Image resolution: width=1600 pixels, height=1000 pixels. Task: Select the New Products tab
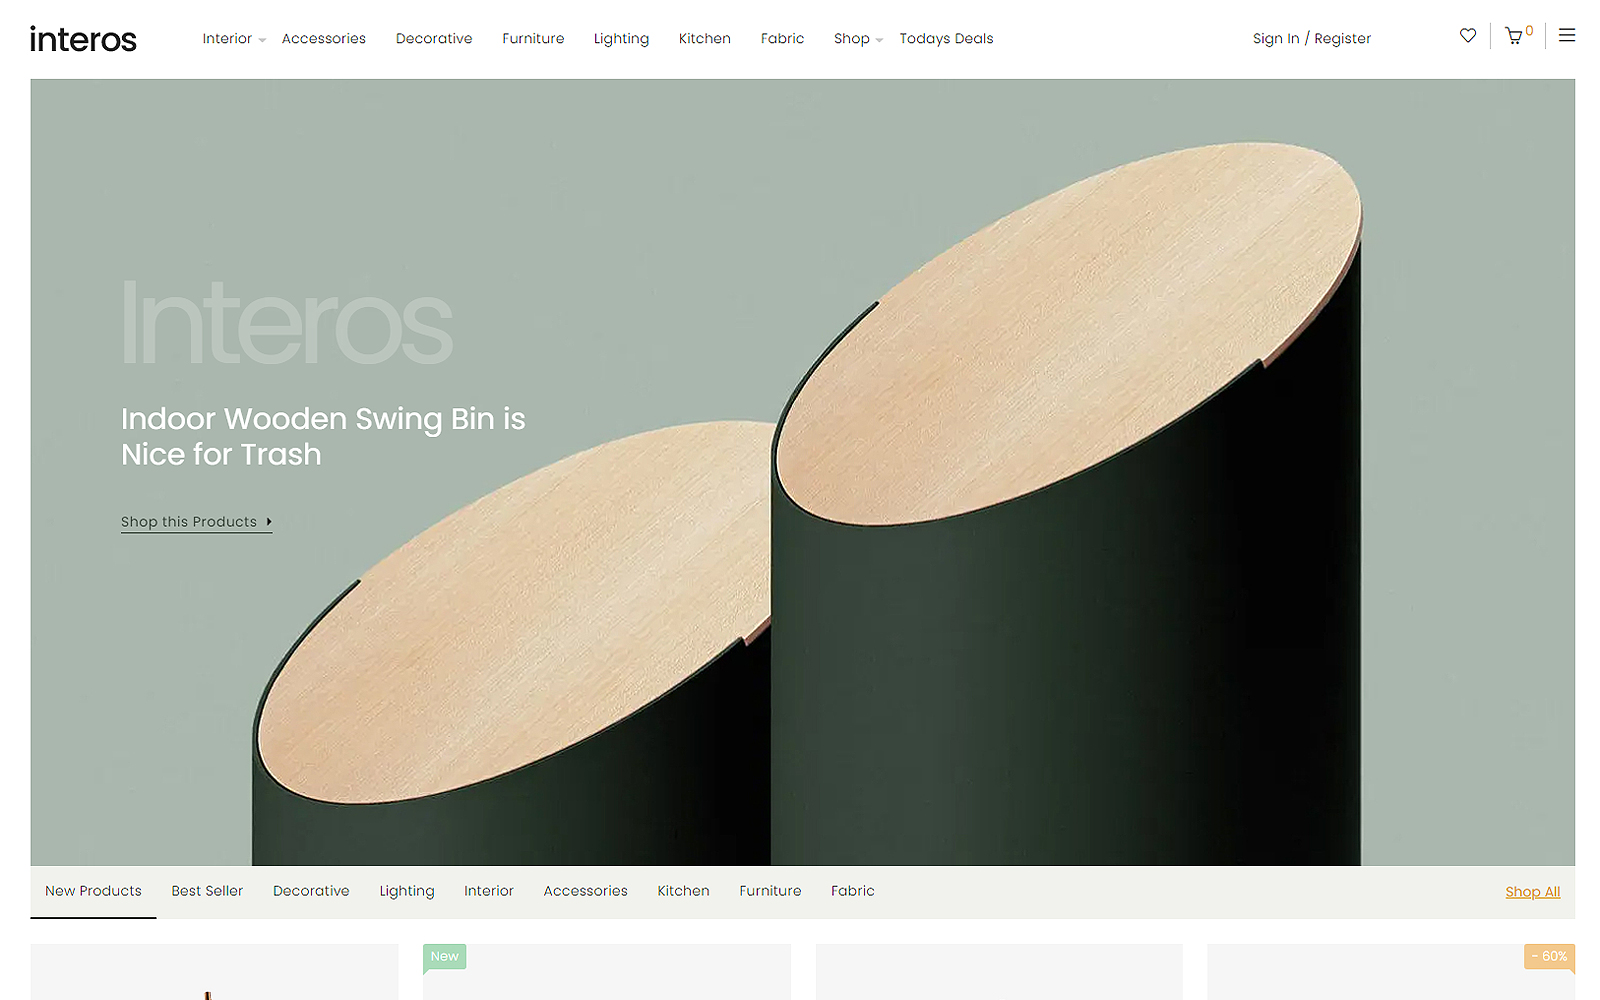93,891
